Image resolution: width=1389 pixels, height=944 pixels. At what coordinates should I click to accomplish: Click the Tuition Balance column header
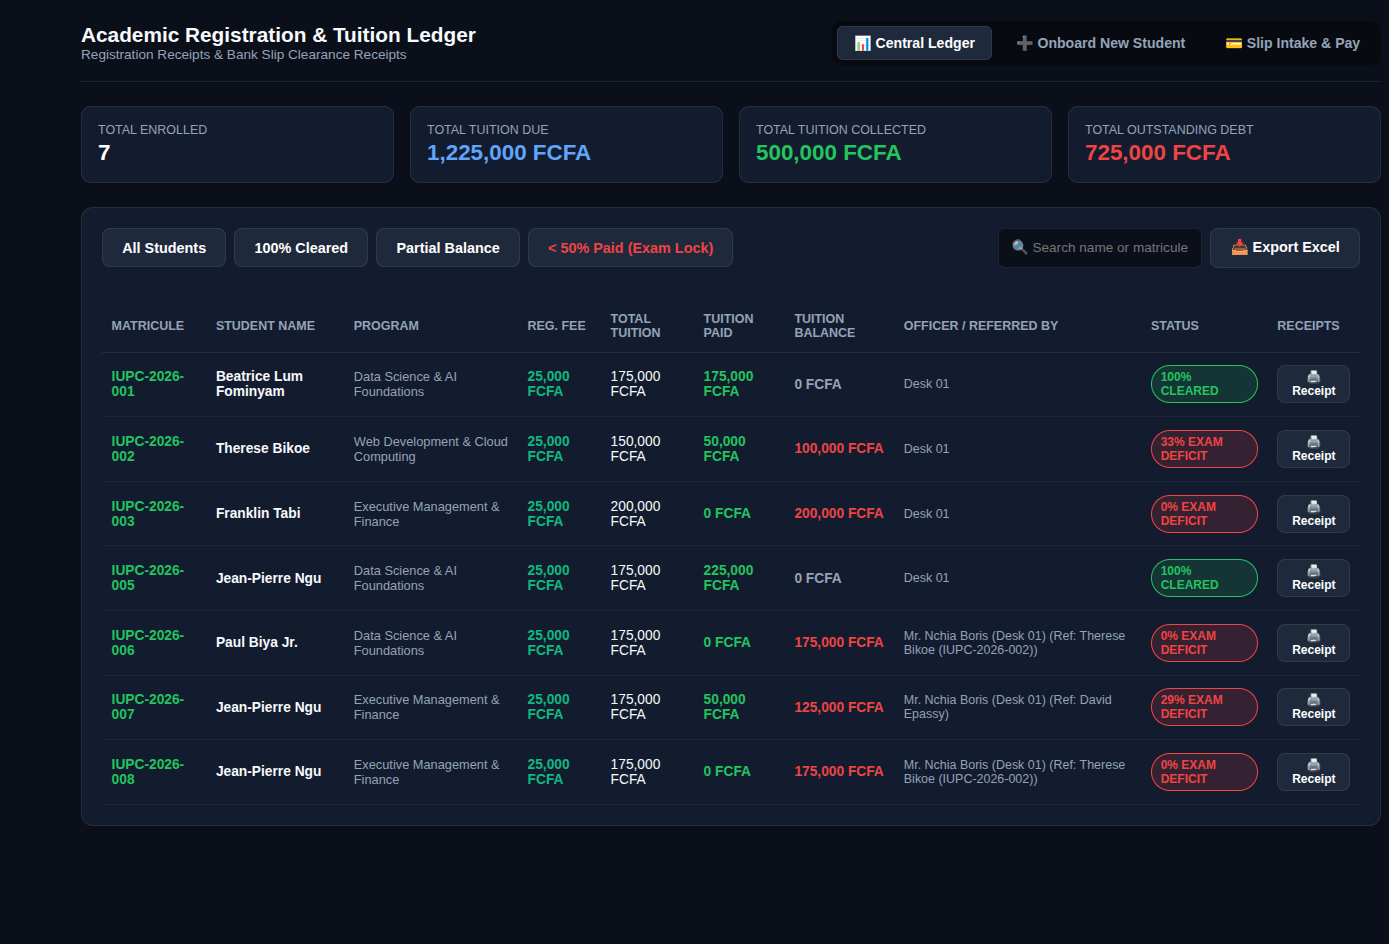(824, 326)
